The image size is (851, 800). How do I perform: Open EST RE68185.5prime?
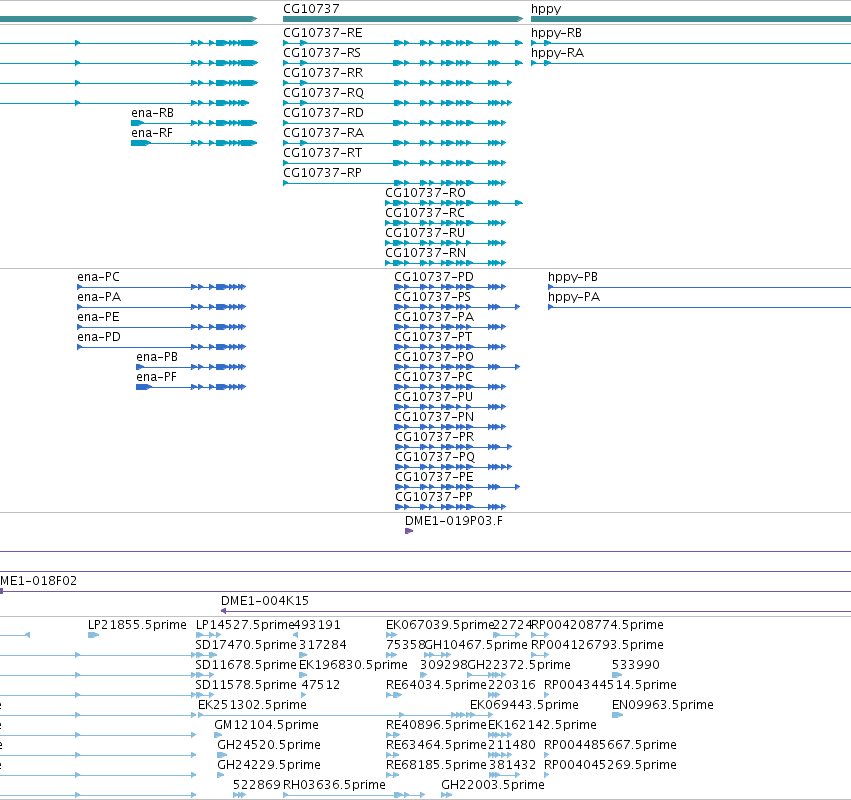(x=436, y=765)
